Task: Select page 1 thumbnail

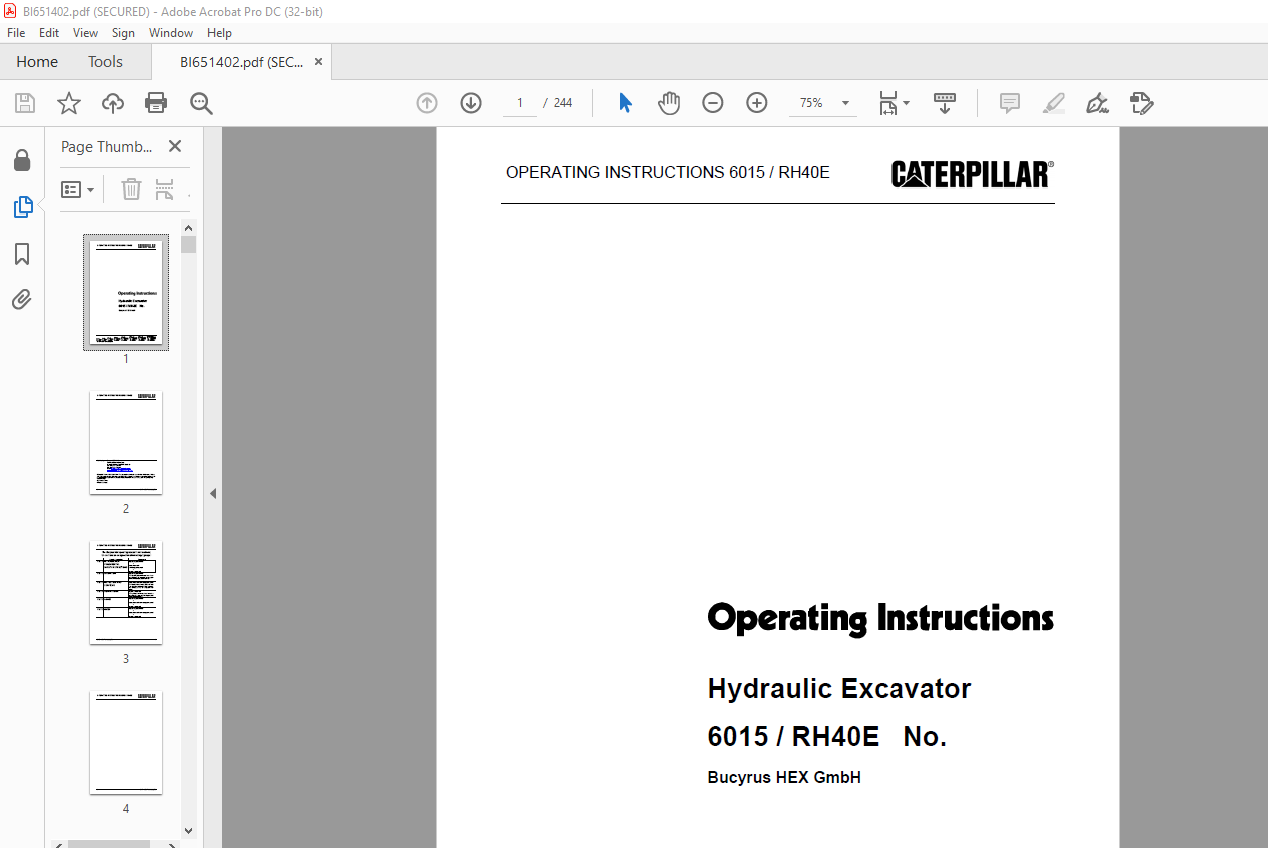Action: click(x=126, y=292)
